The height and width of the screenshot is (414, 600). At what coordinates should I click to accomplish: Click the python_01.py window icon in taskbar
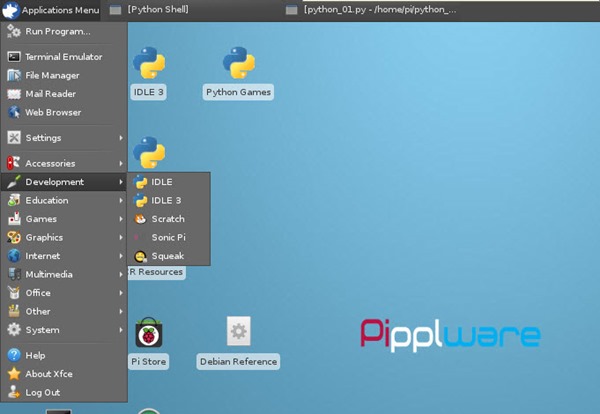292,10
